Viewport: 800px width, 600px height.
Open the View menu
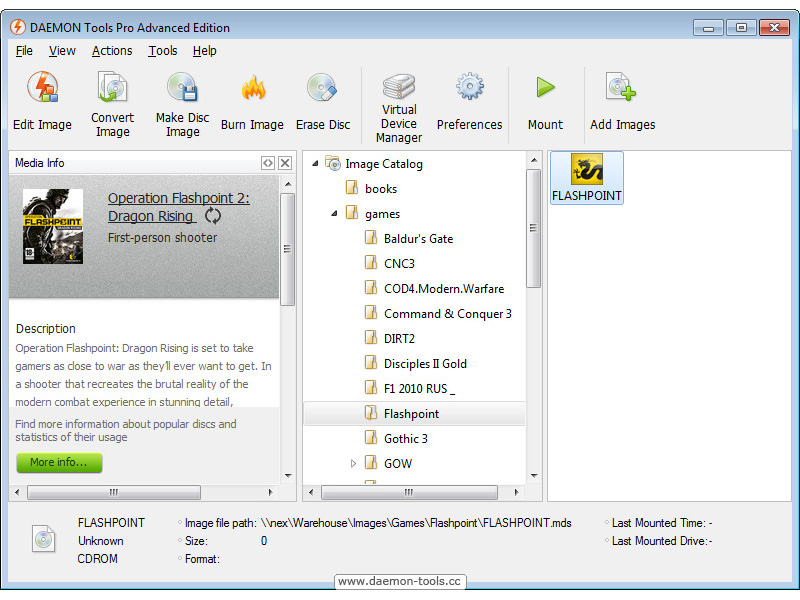click(x=62, y=51)
